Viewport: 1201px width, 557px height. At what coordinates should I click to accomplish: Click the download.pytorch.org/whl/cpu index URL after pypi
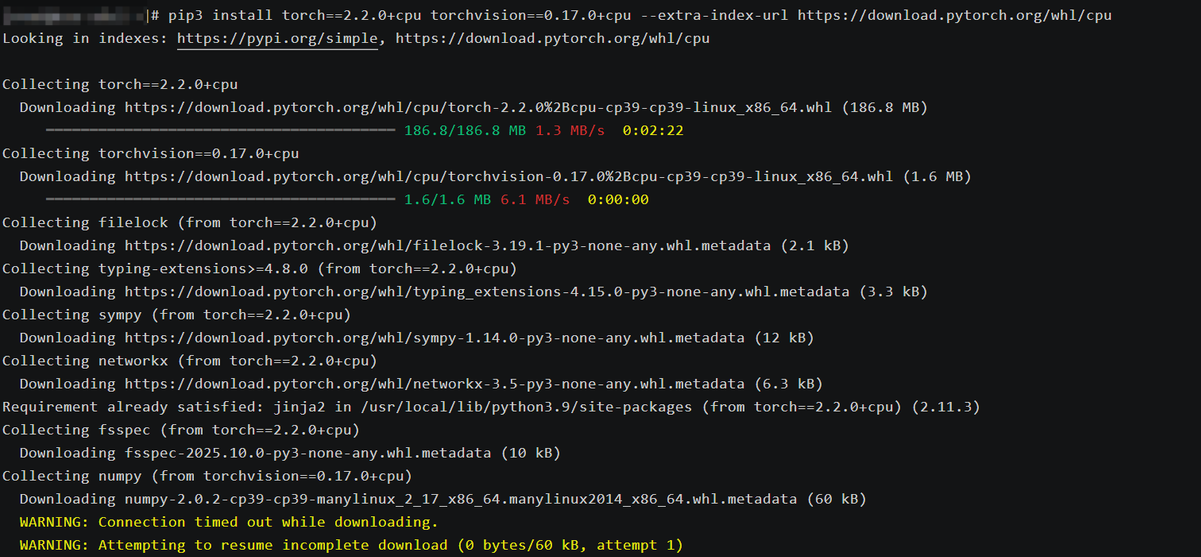point(553,38)
